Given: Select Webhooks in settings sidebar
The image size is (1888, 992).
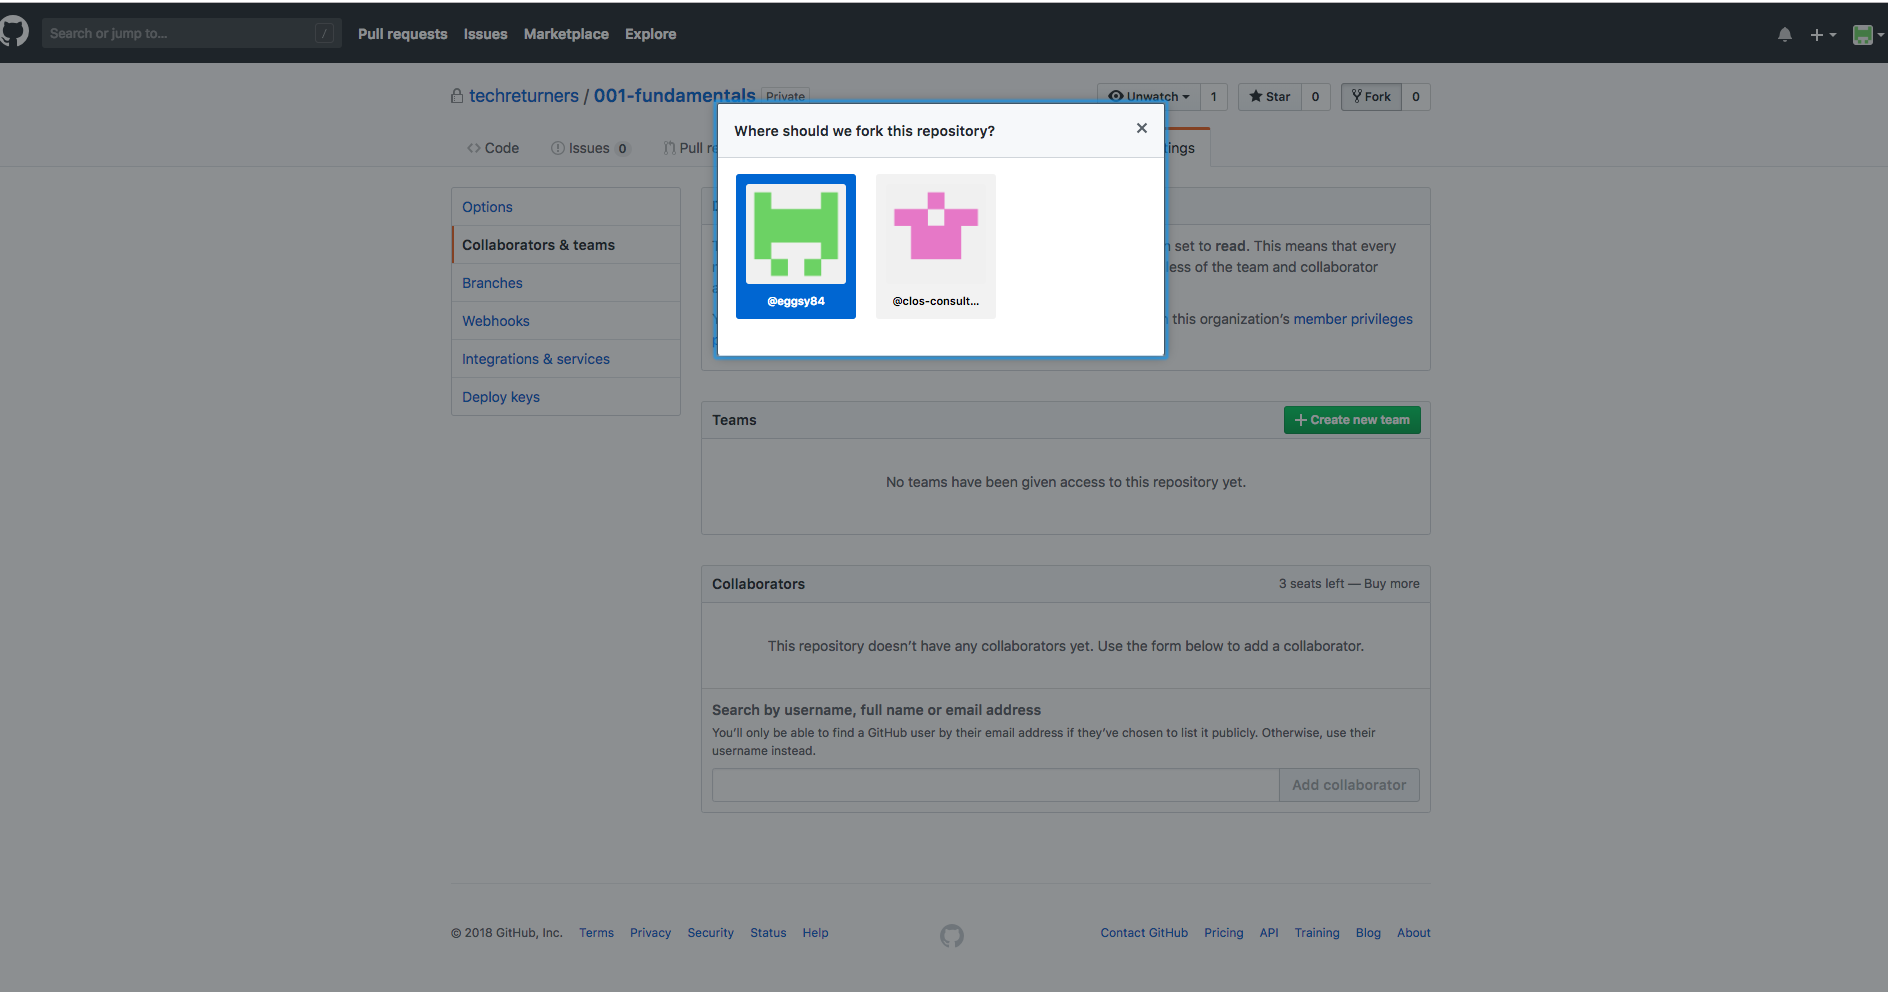Looking at the screenshot, I should click(566, 321).
